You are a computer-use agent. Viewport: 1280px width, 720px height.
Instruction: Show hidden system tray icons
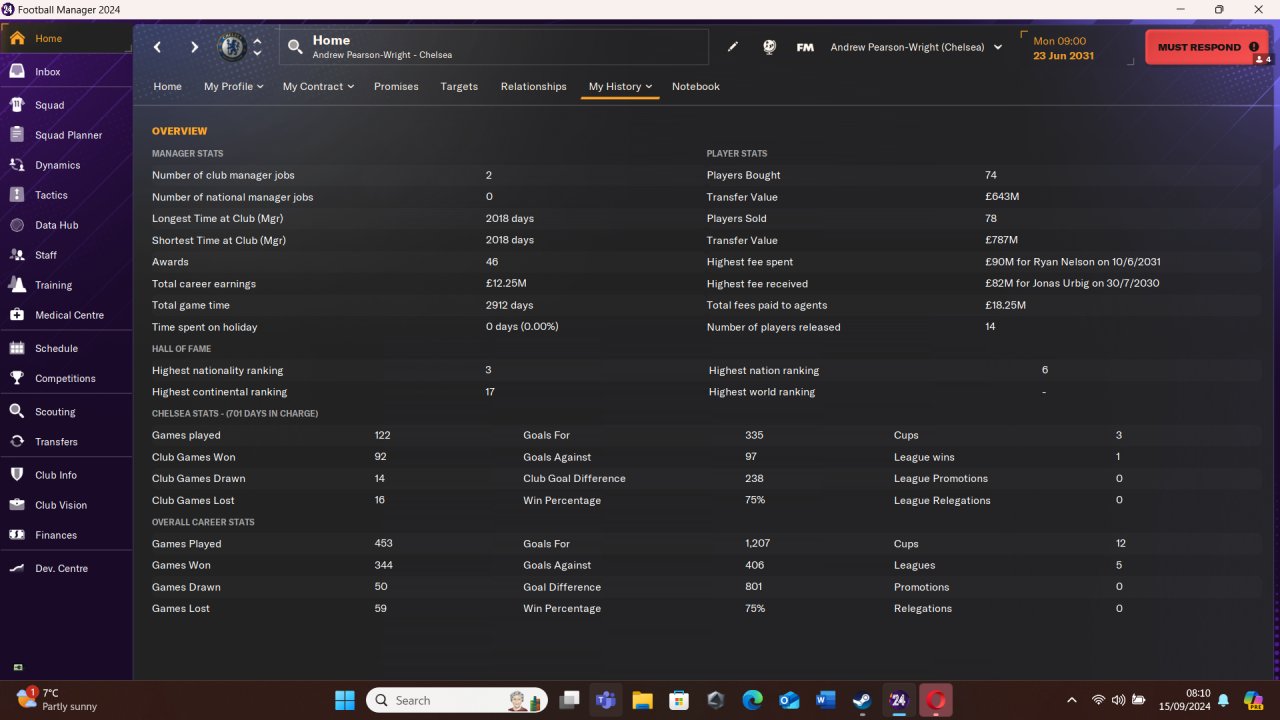pos(1072,700)
